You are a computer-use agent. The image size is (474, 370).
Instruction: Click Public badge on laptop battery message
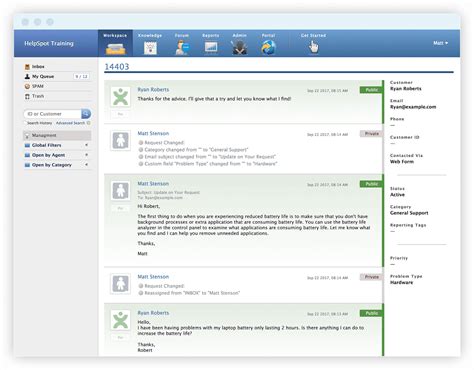[371, 313]
